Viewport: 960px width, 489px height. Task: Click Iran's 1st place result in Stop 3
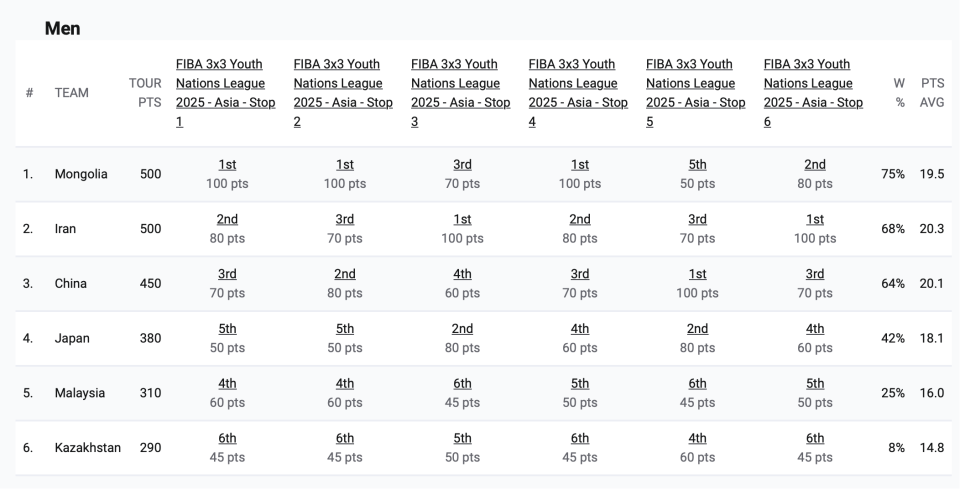coord(462,220)
